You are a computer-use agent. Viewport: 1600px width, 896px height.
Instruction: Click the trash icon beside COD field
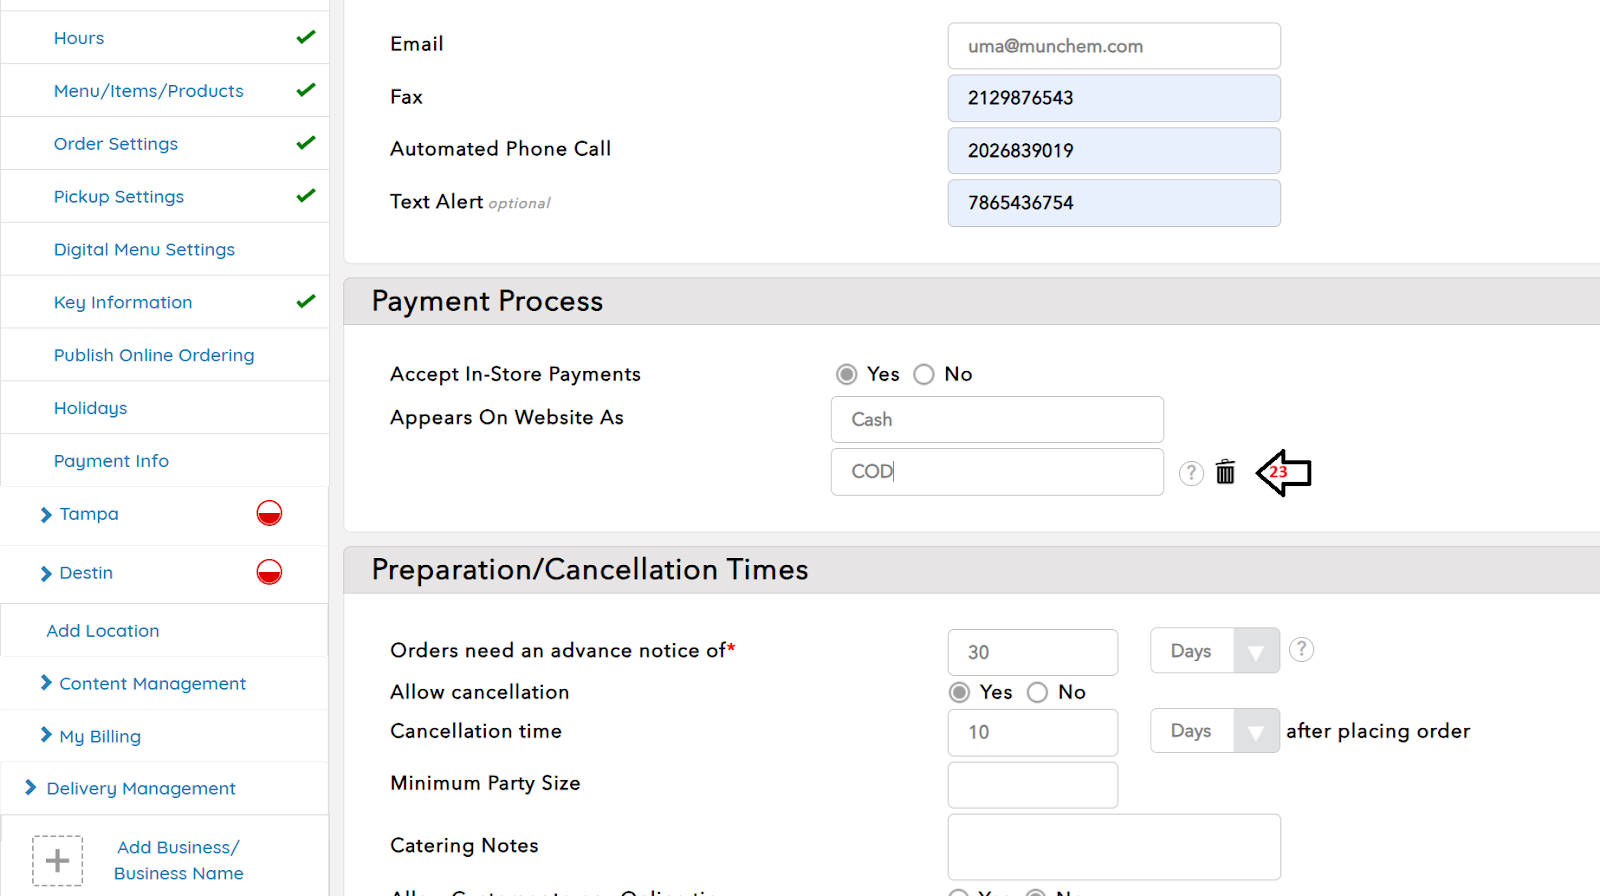point(1225,472)
